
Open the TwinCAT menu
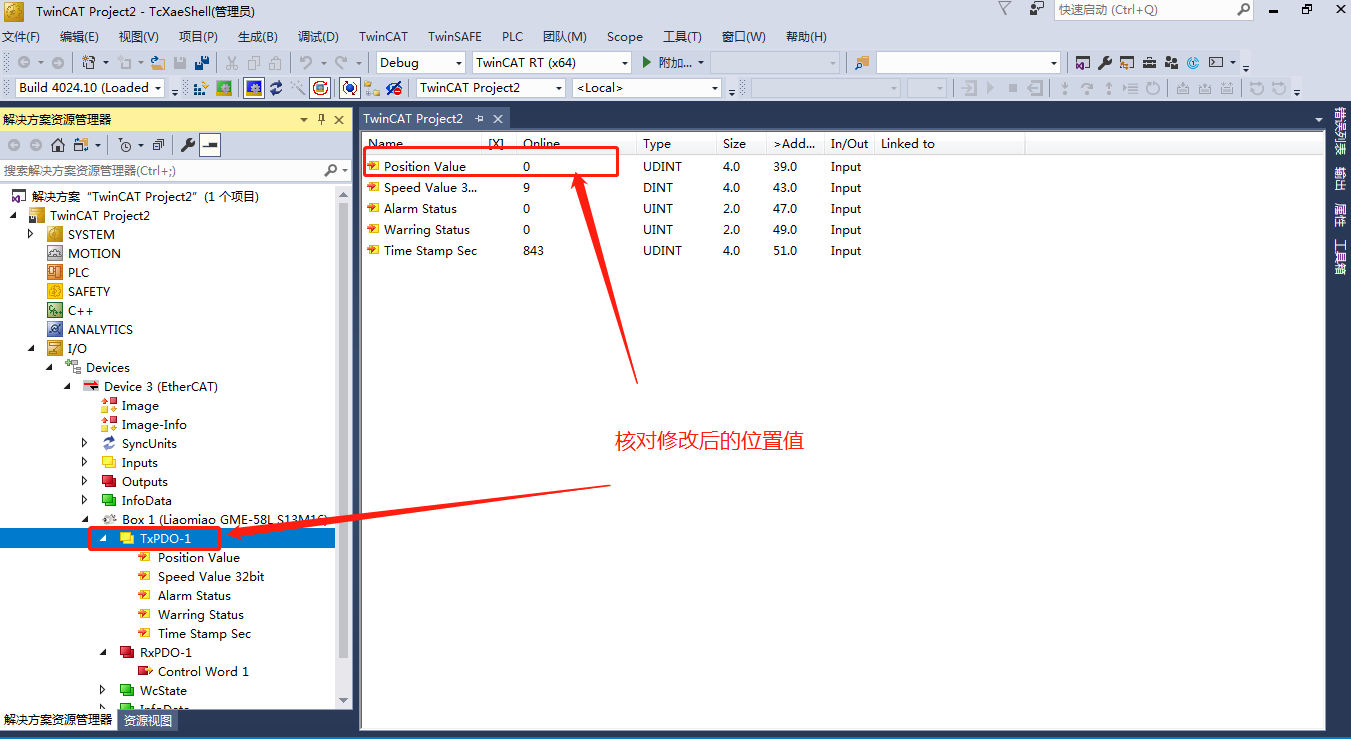[x=383, y=37]
